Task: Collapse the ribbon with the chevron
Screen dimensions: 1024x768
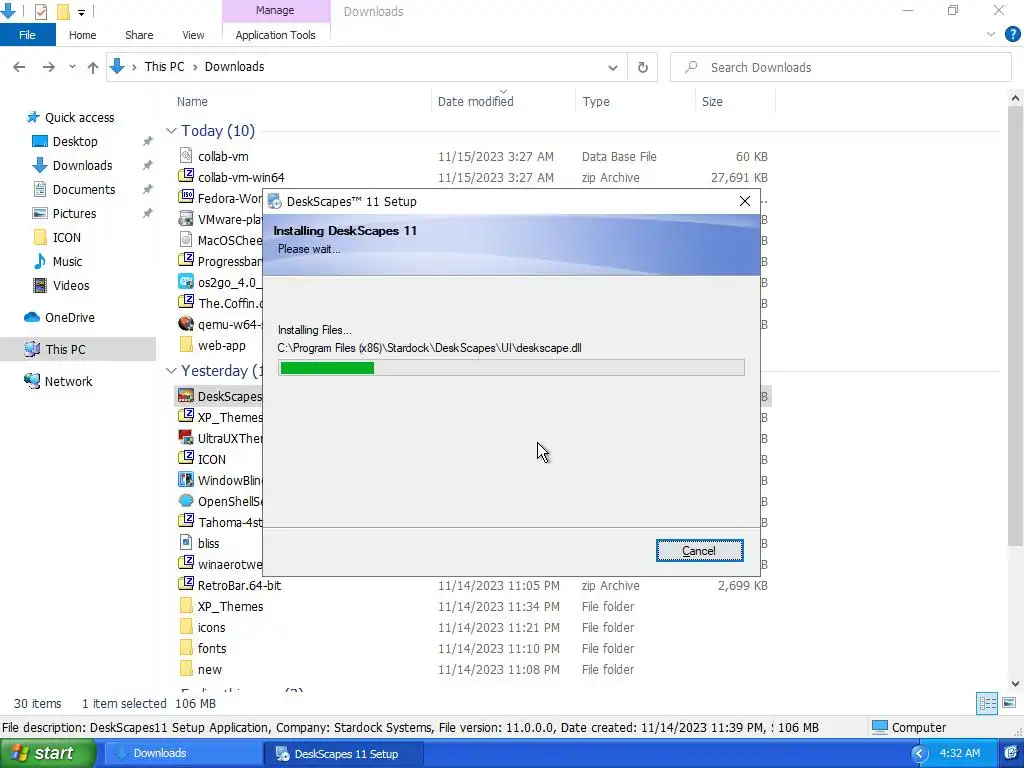Action: click(991, 35)
